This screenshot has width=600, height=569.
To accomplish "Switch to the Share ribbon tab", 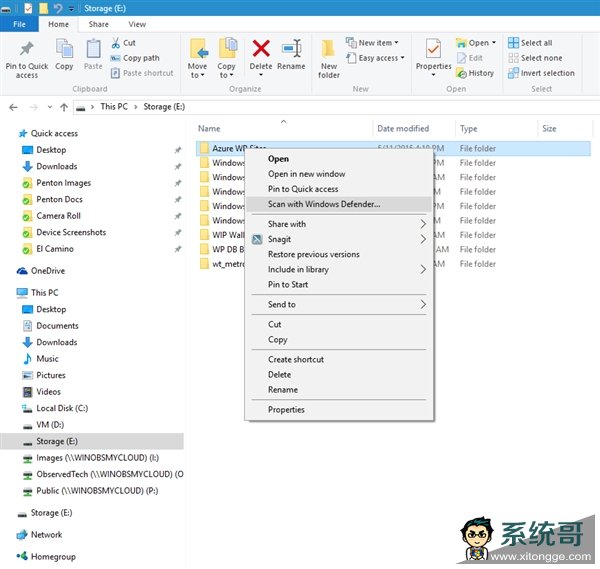I will (x=98, y=24).
